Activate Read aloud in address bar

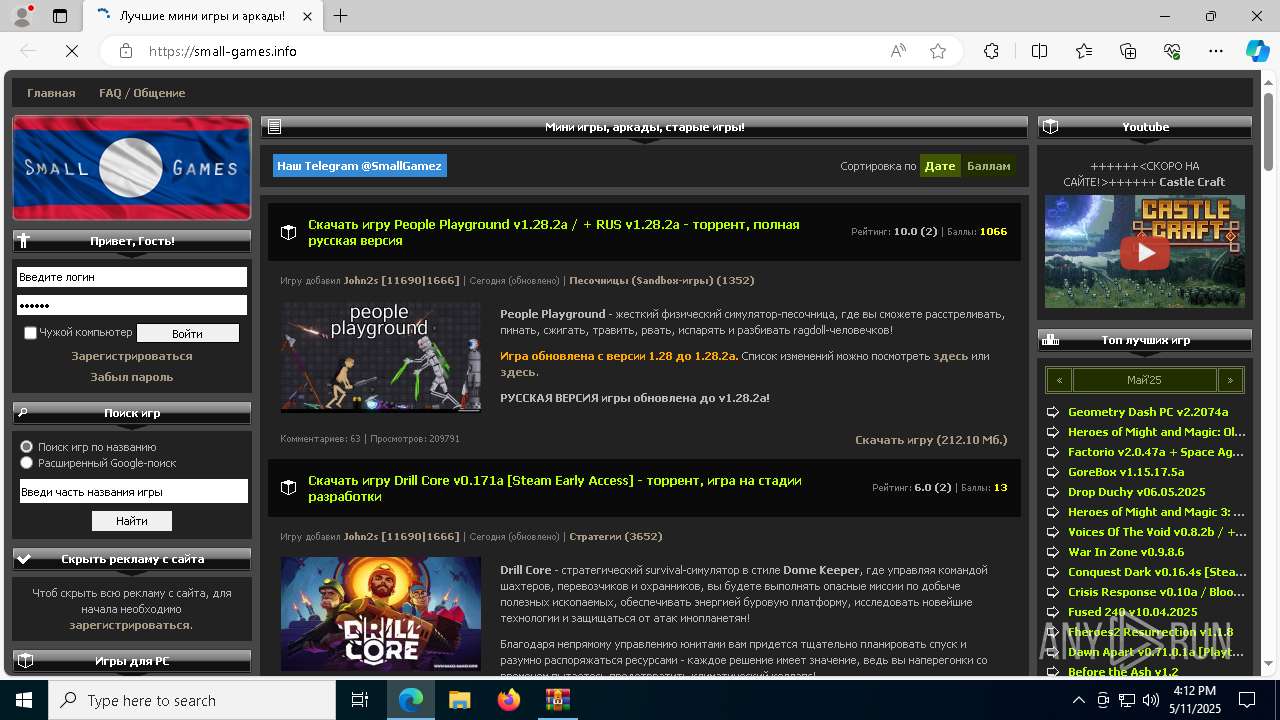898,51
